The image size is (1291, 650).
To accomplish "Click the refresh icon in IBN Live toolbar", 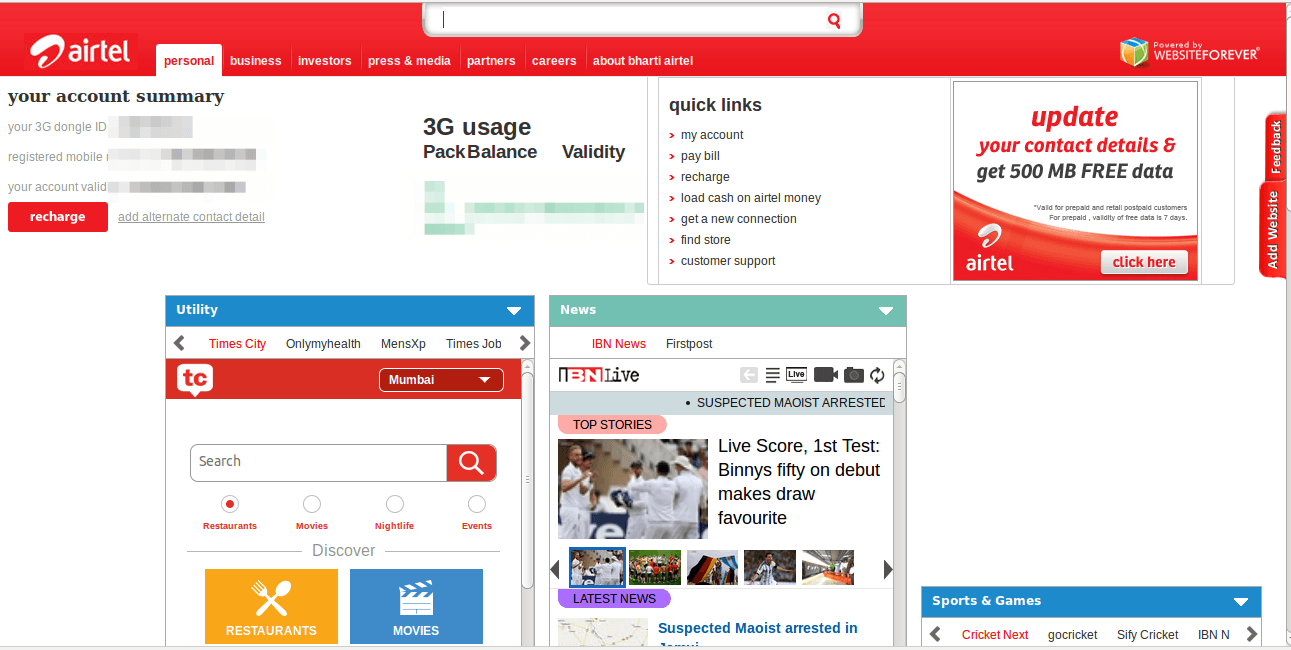I will point(877,375).
